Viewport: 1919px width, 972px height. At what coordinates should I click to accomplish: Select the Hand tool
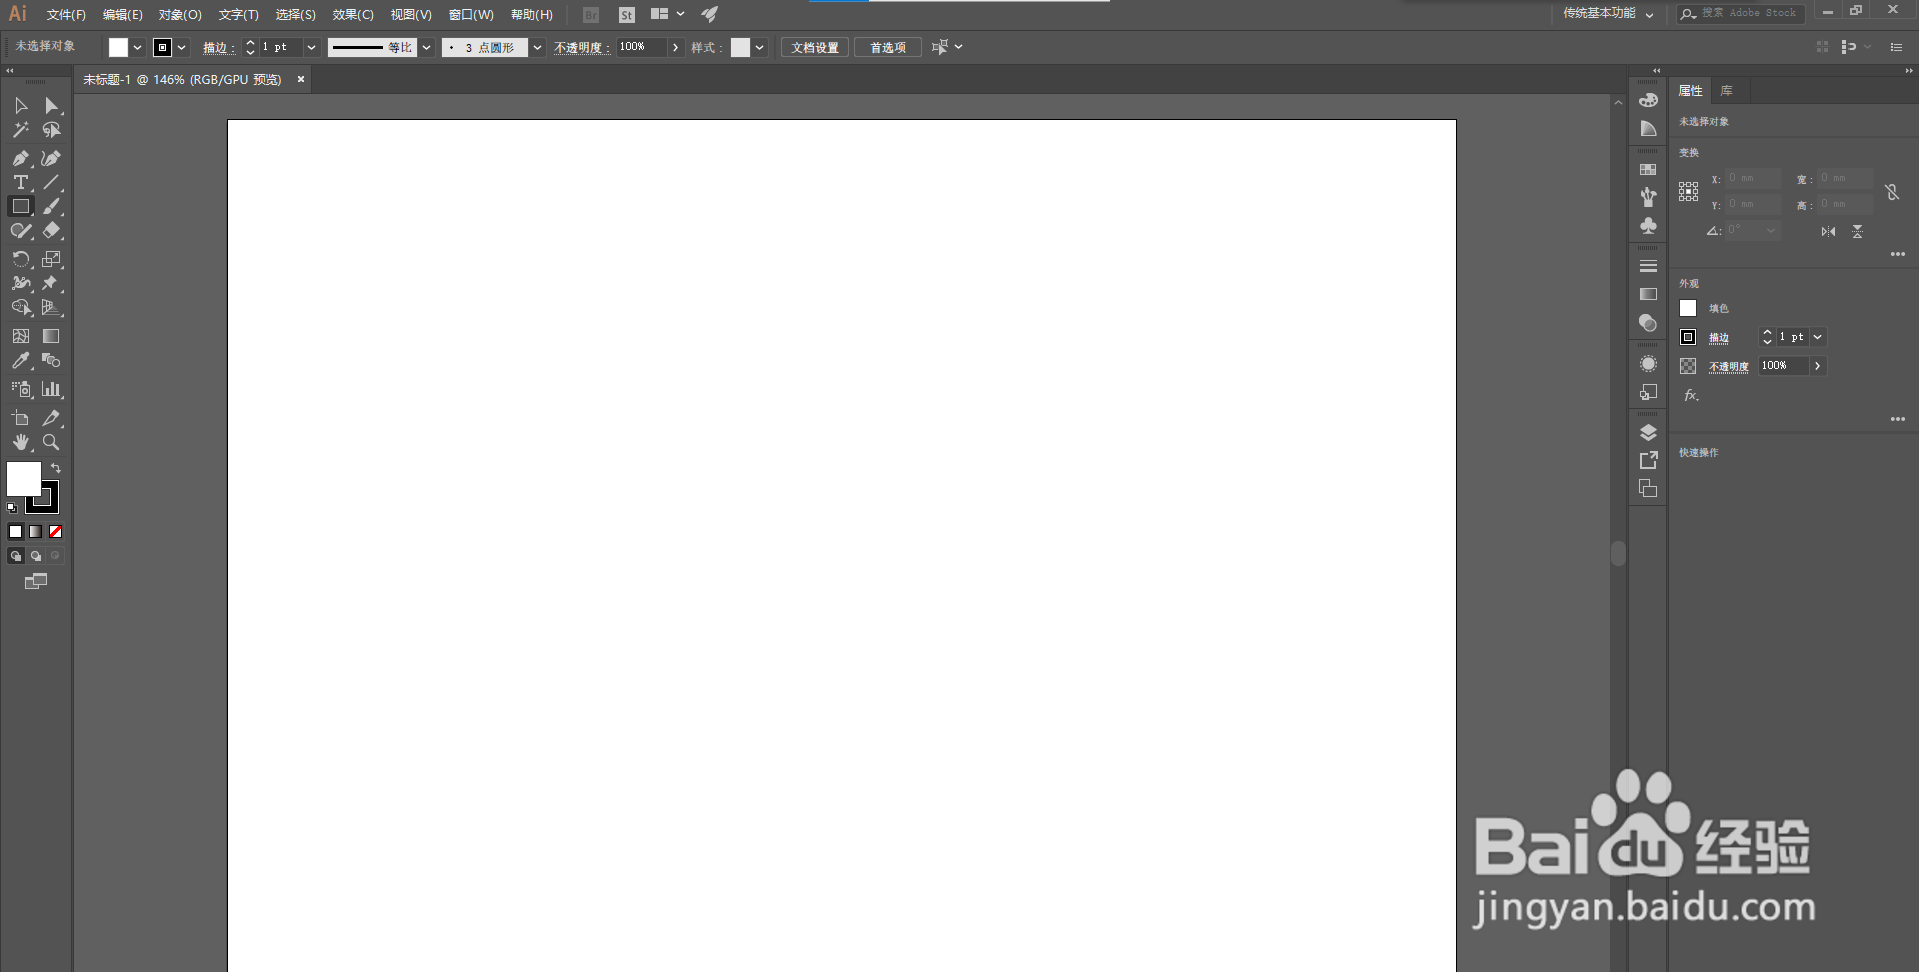(x=21, y=442)
